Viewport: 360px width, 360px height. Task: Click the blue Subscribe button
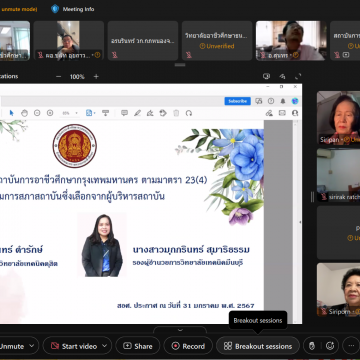[238, 101]
